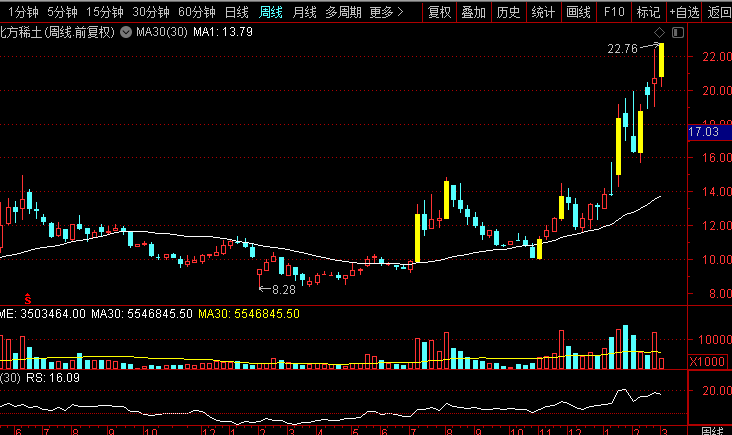
Task: Click the 16.00 price axis label
Action: pos(717,158)
